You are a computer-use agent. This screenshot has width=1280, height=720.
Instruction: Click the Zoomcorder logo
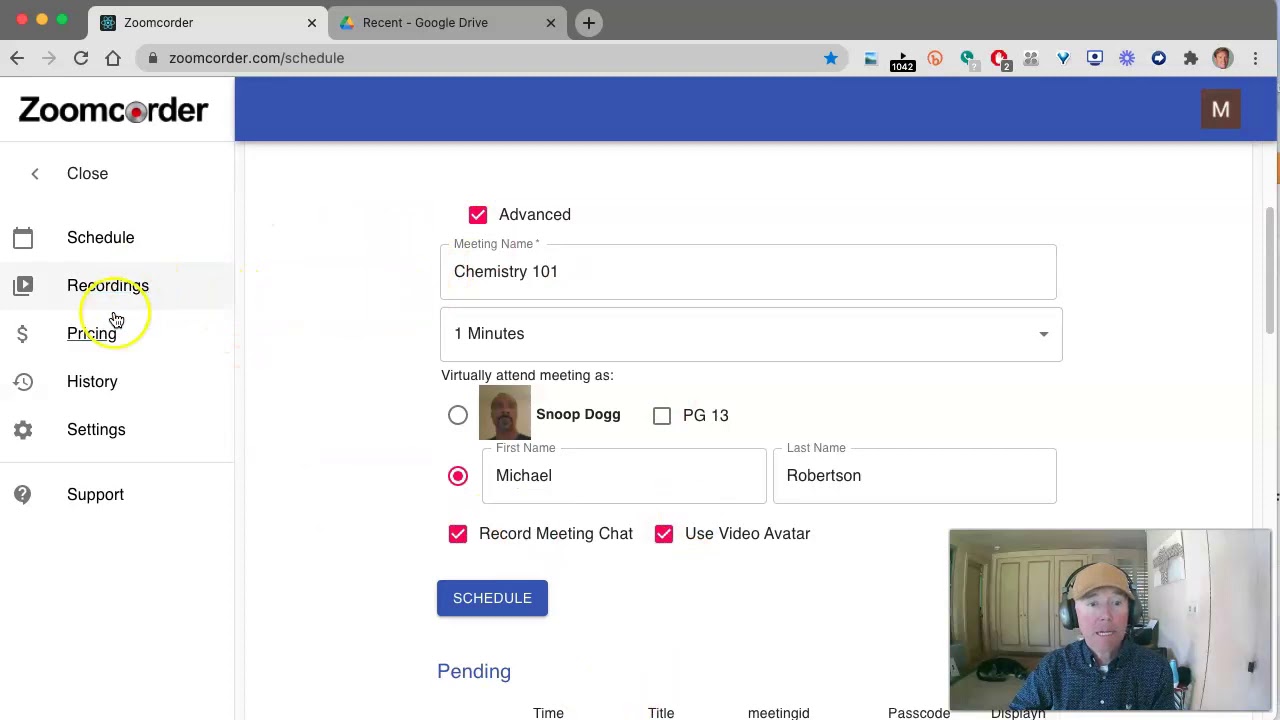coord(113,110)
